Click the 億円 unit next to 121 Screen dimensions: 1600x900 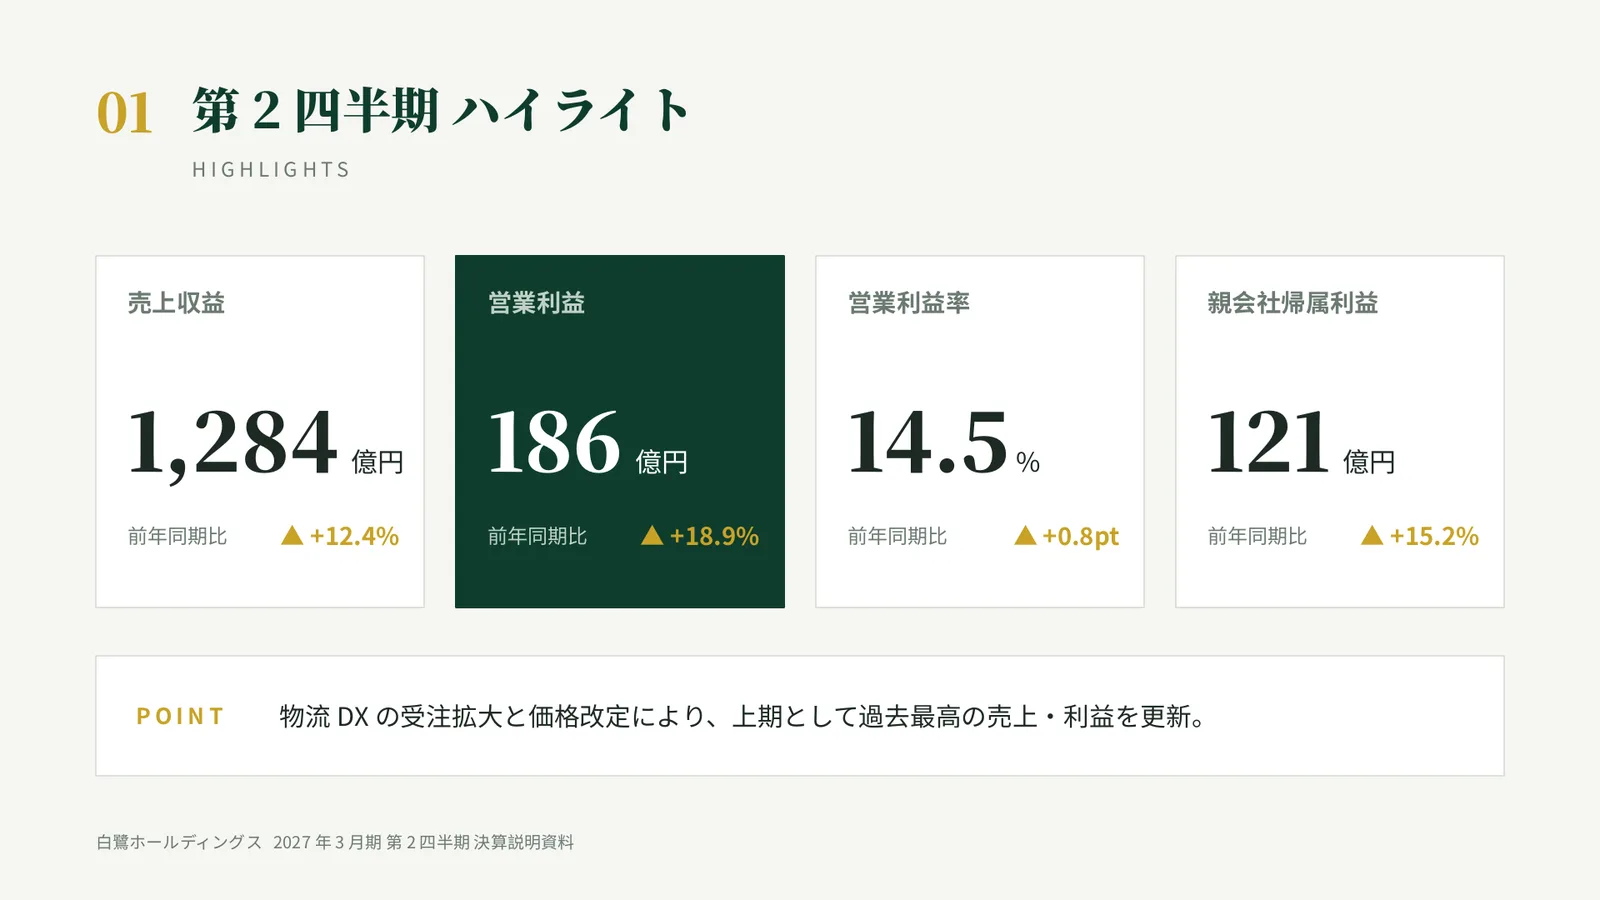(1369, 462)
